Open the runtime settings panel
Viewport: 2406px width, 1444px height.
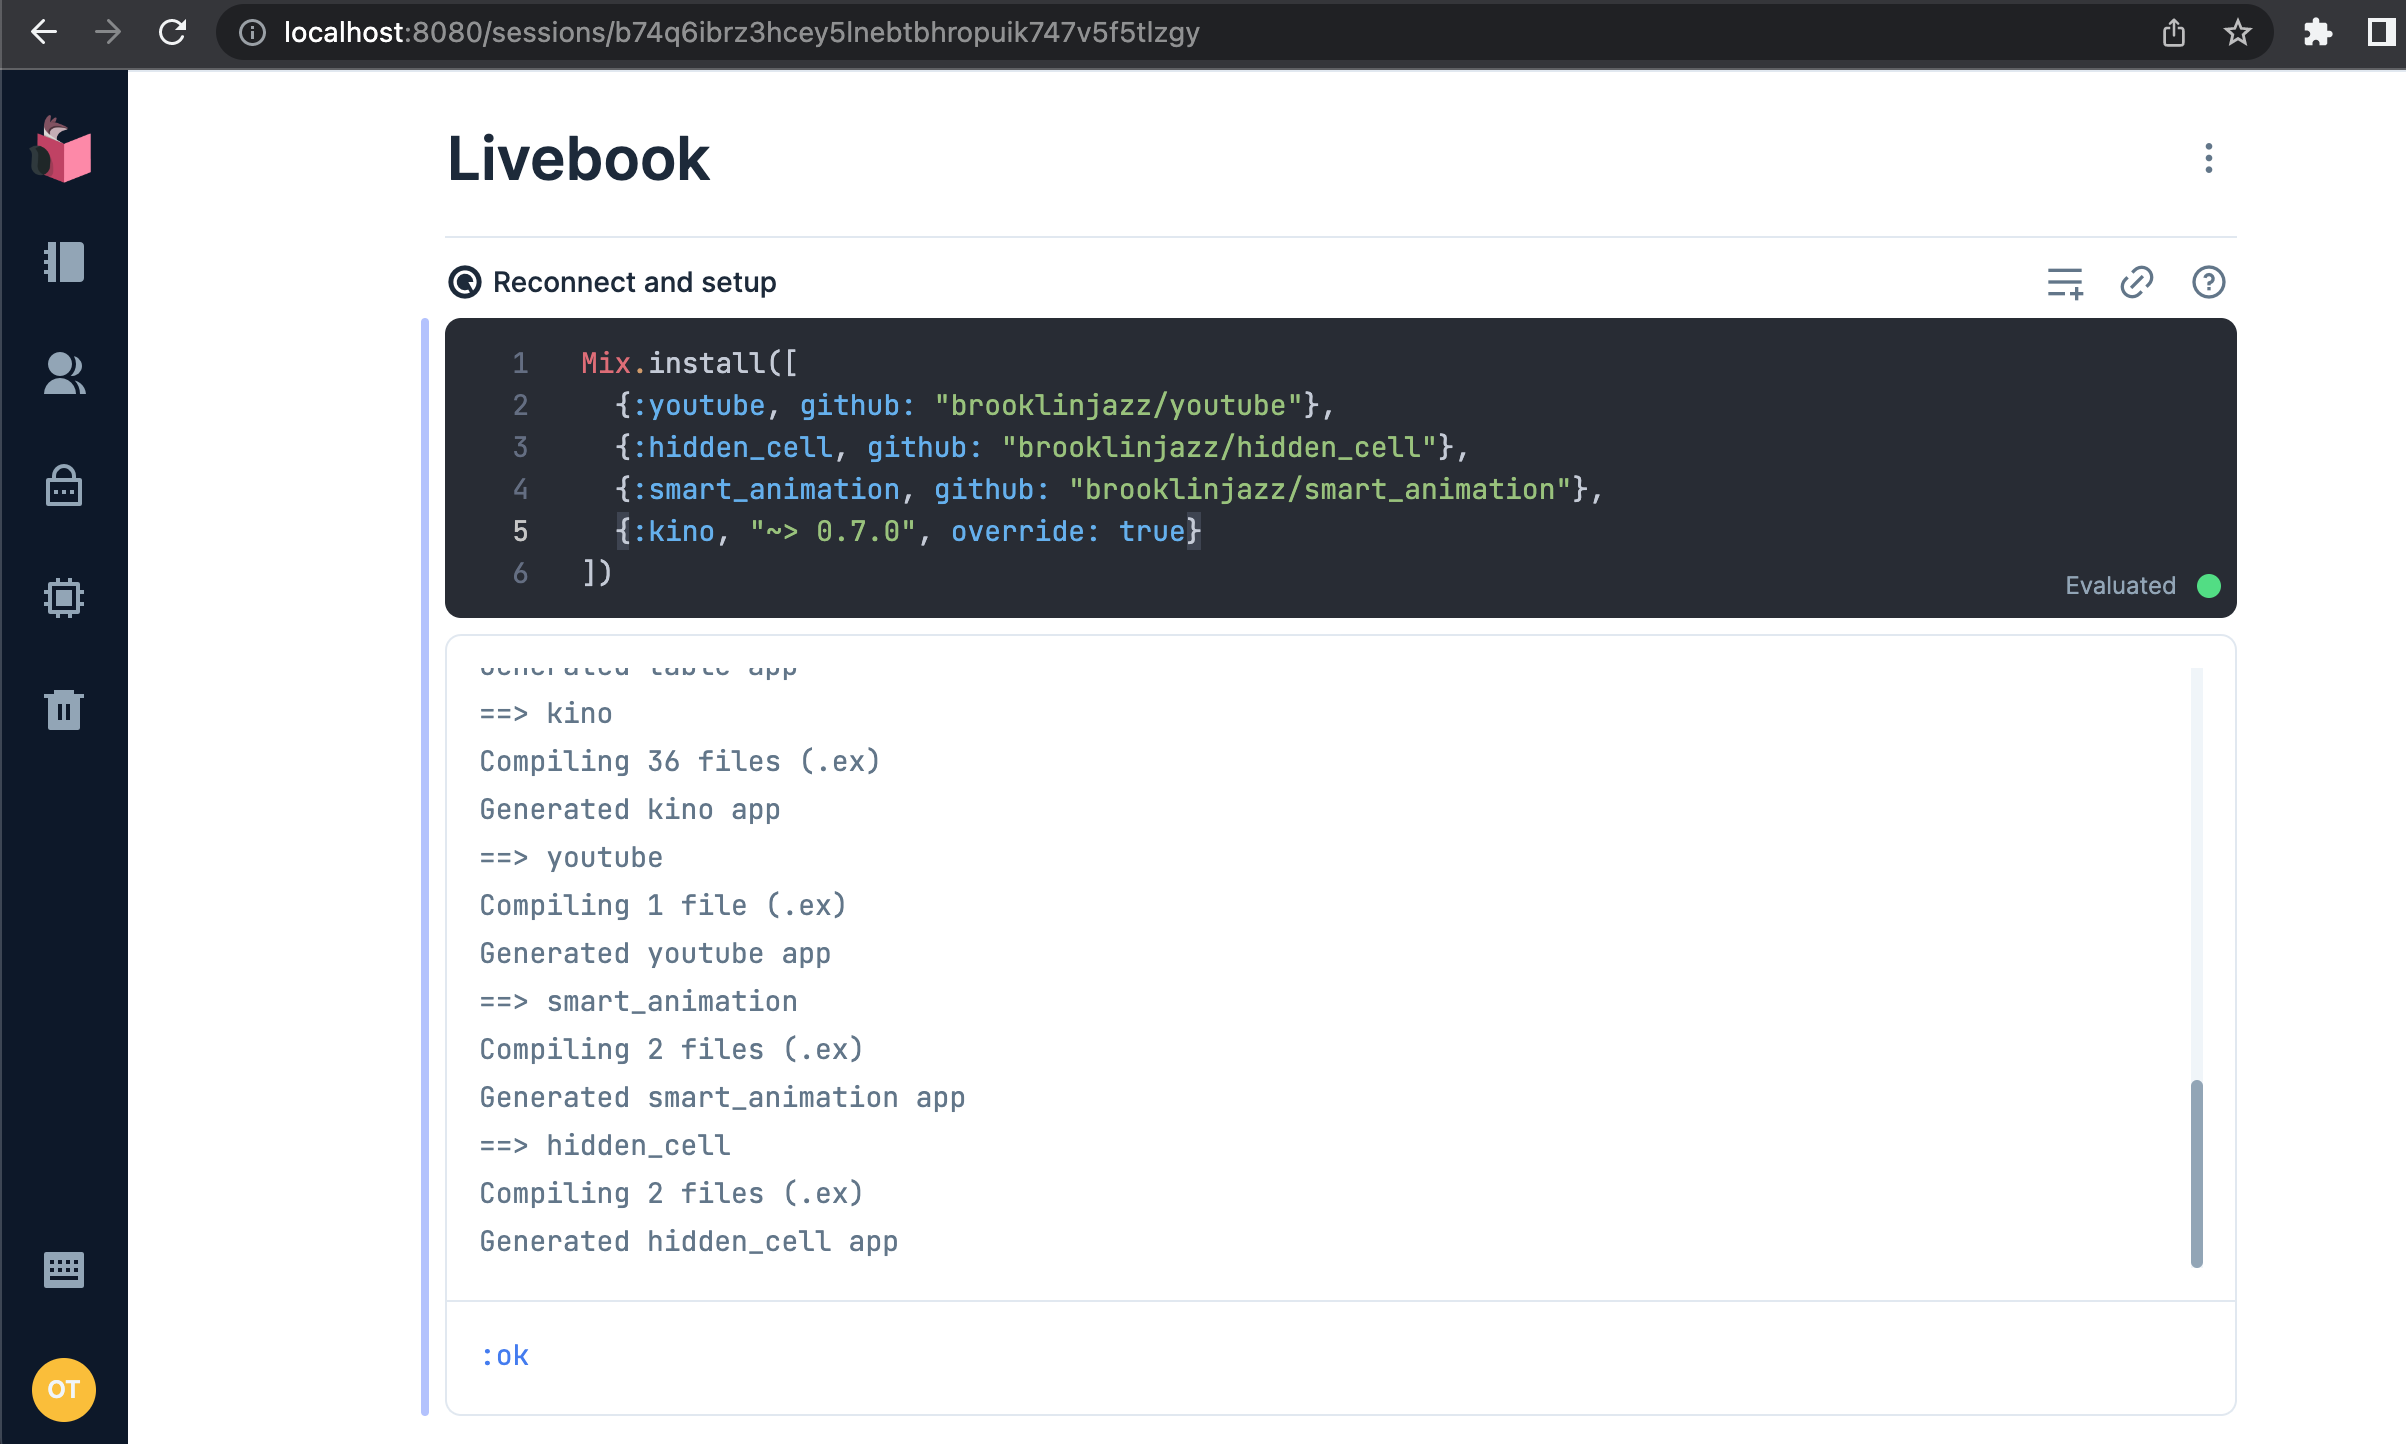(63, 598)
